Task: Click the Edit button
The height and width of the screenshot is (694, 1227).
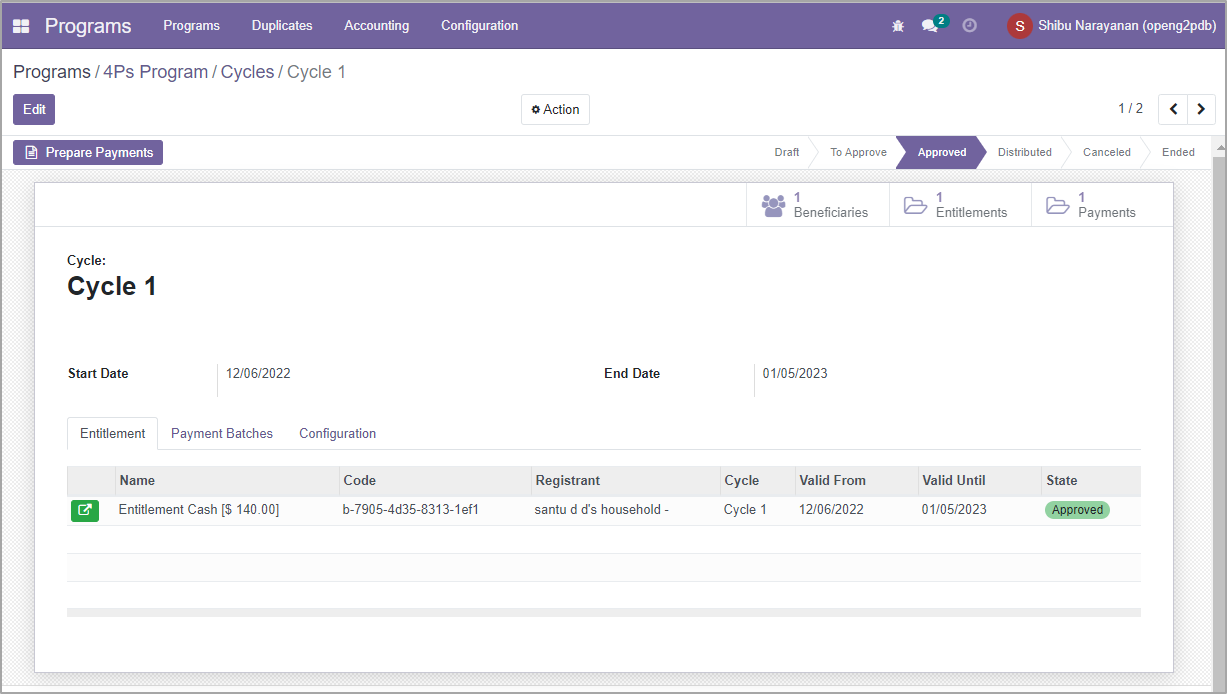Action: click(34, 109)
